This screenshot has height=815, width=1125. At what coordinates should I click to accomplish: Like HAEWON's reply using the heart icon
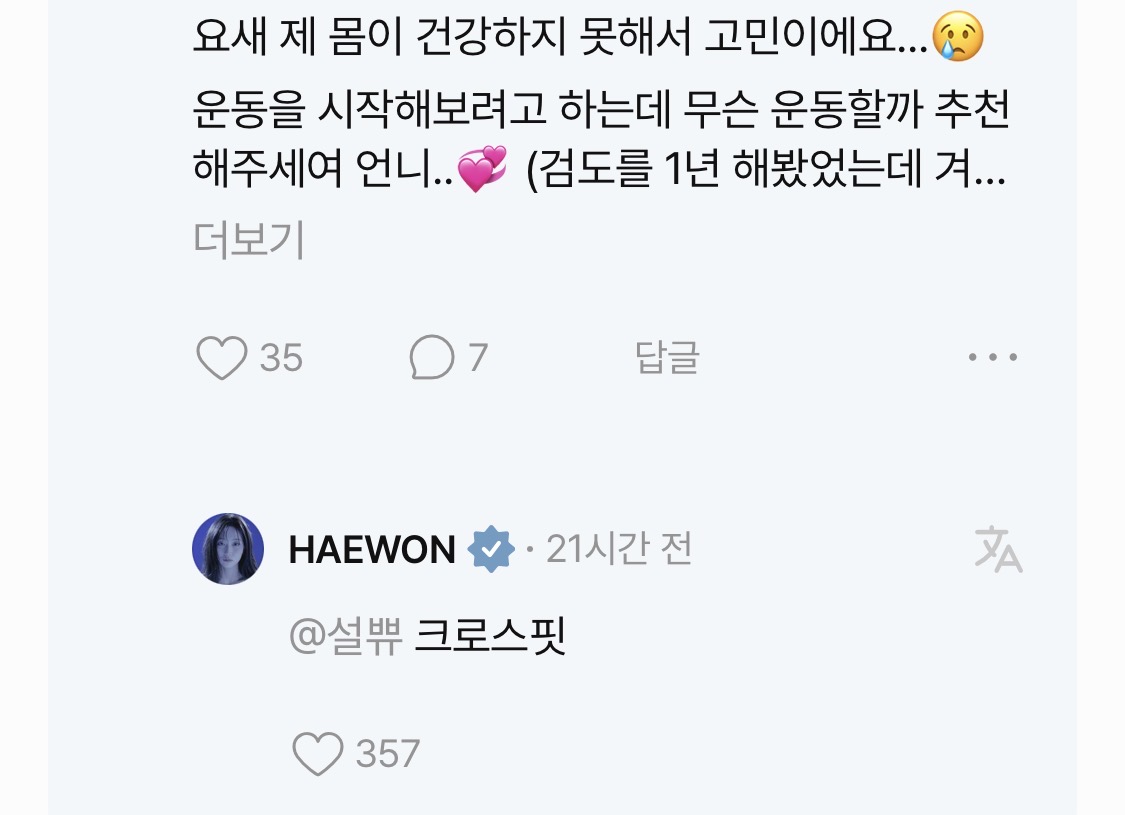point(318,753)
